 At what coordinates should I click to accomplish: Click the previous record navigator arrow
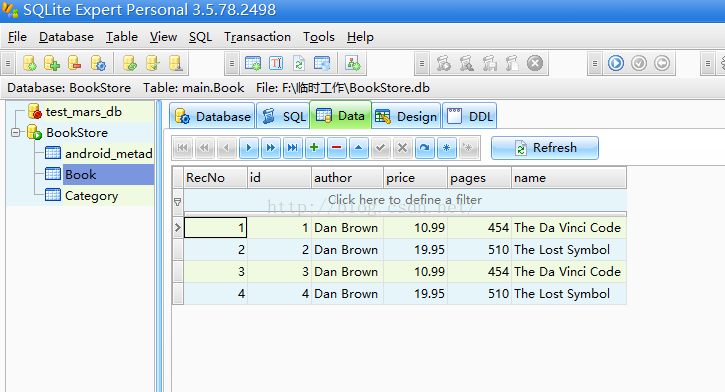227,148
